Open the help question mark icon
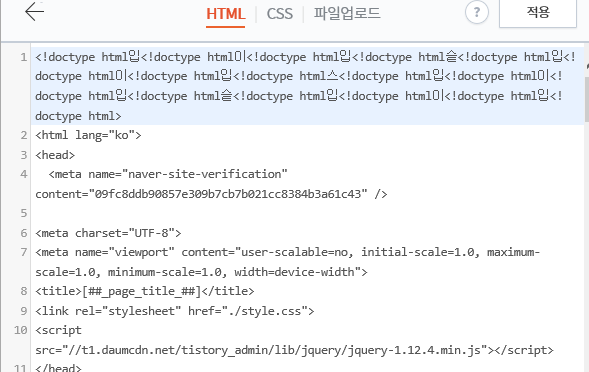 pyautogui.click(x=477, y=12)
